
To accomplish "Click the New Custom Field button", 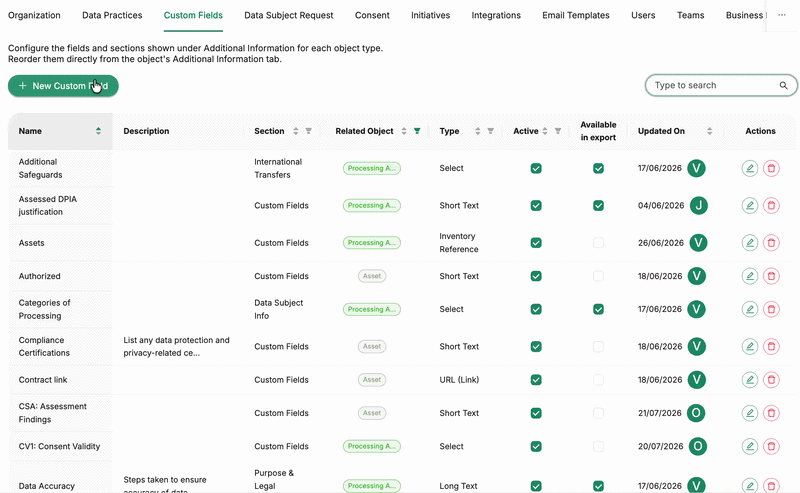I will [63, 86].
